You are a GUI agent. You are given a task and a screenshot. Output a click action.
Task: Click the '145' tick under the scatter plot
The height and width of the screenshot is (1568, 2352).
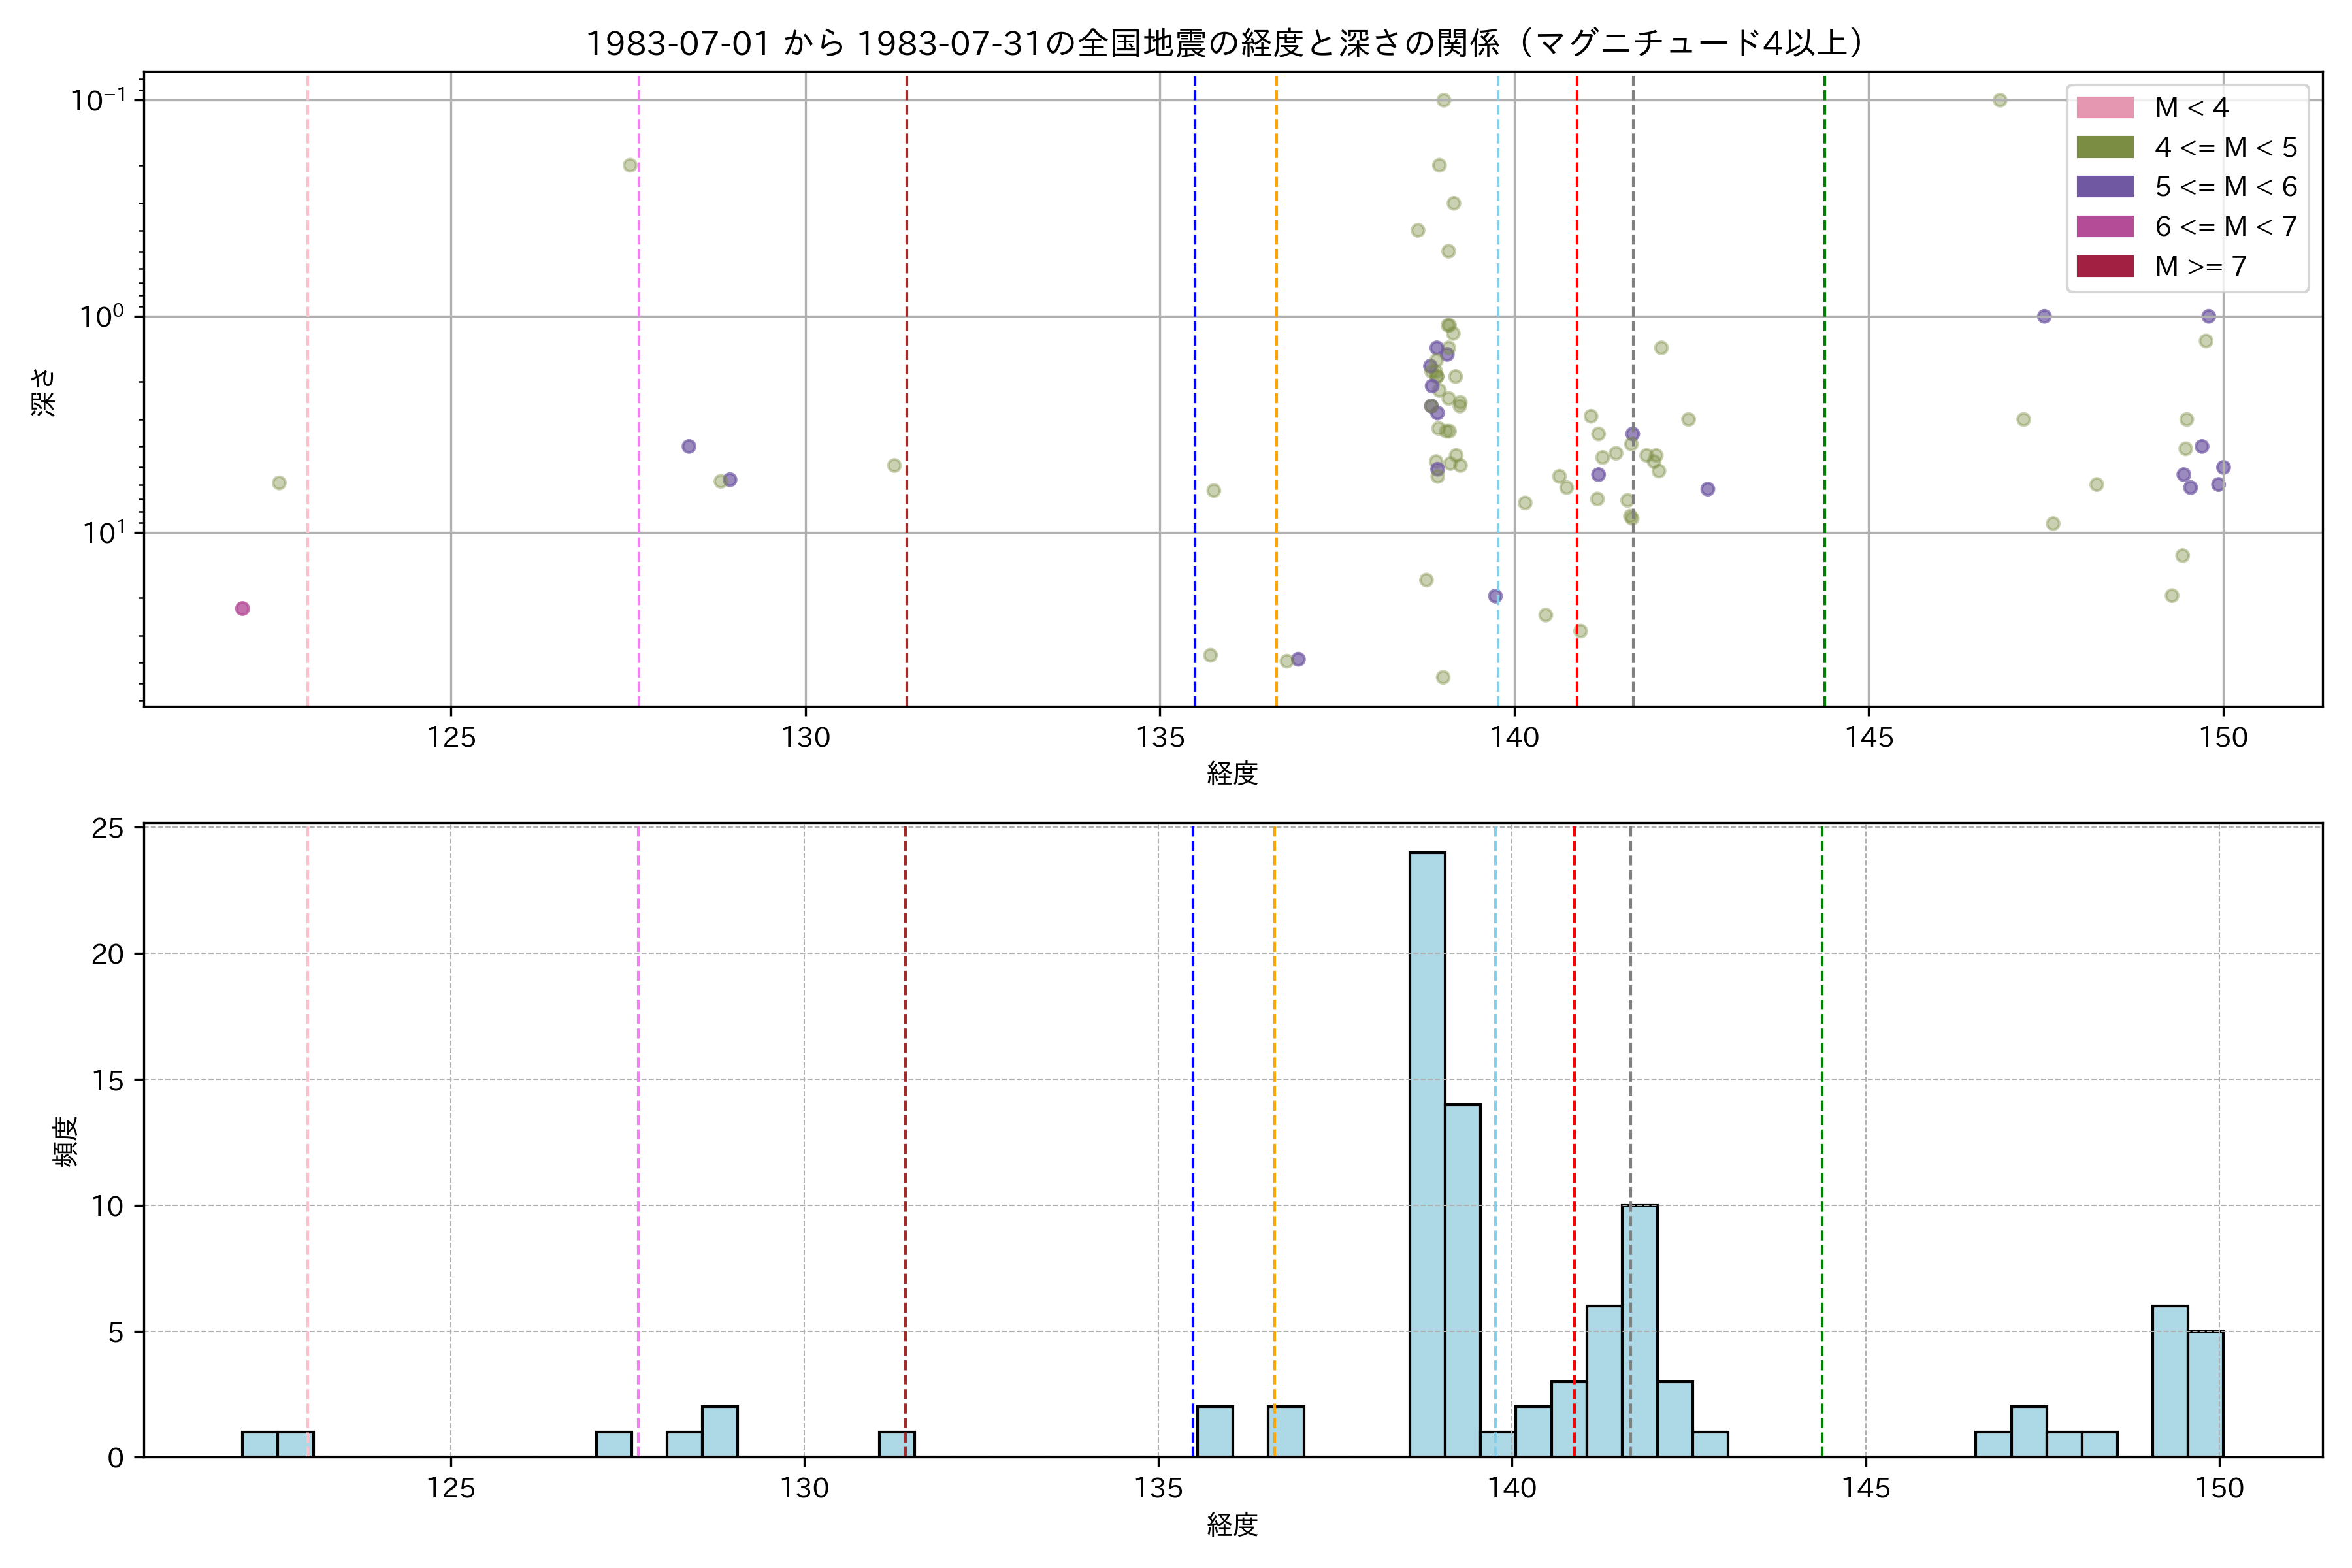(x=1868, y=738)
